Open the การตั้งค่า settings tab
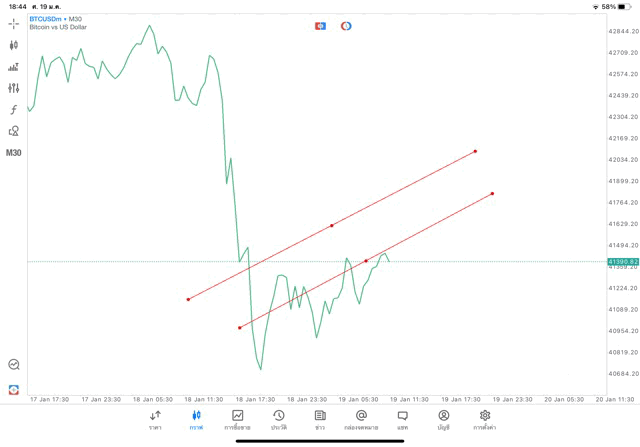The image size is (640, 447). pyautogui.click(x=485, y=419)
